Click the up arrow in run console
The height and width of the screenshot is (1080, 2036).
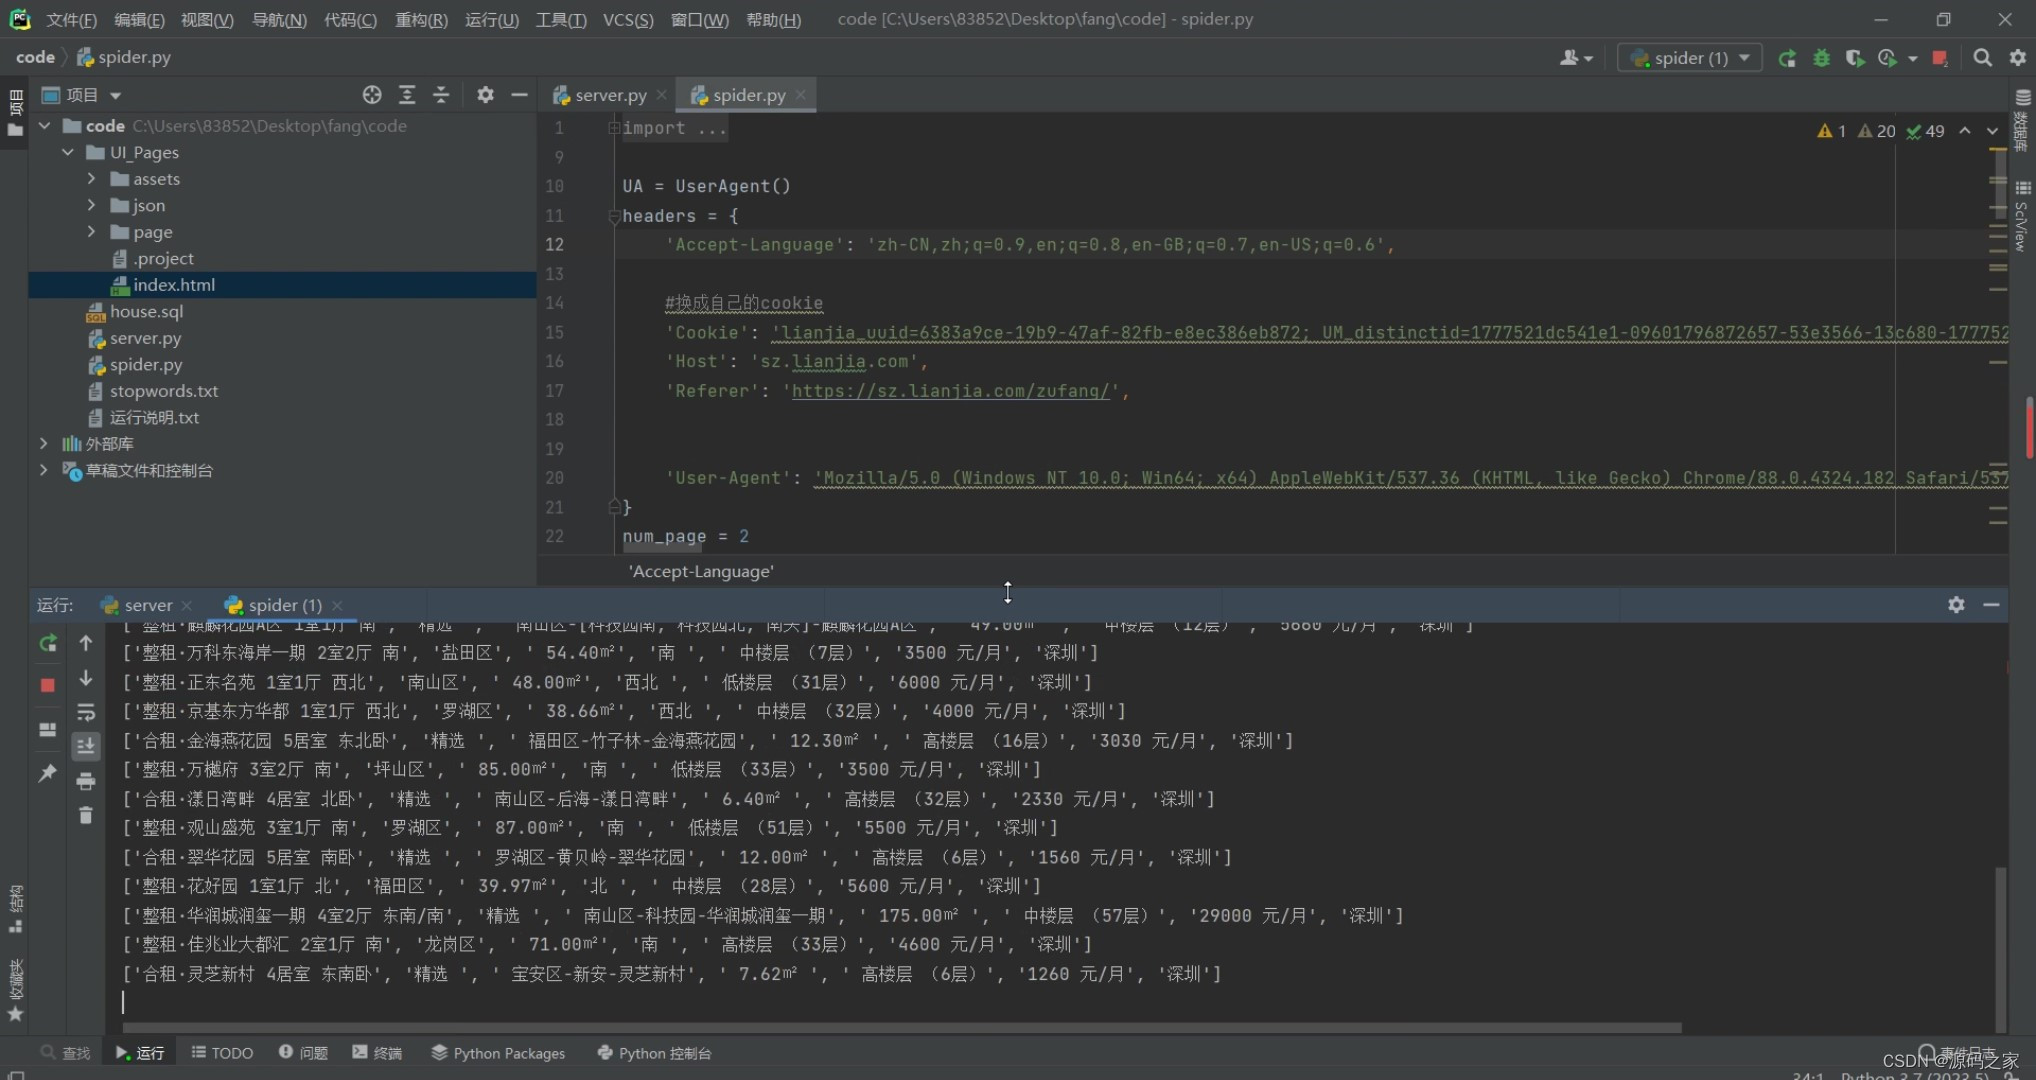pos(86,643)
